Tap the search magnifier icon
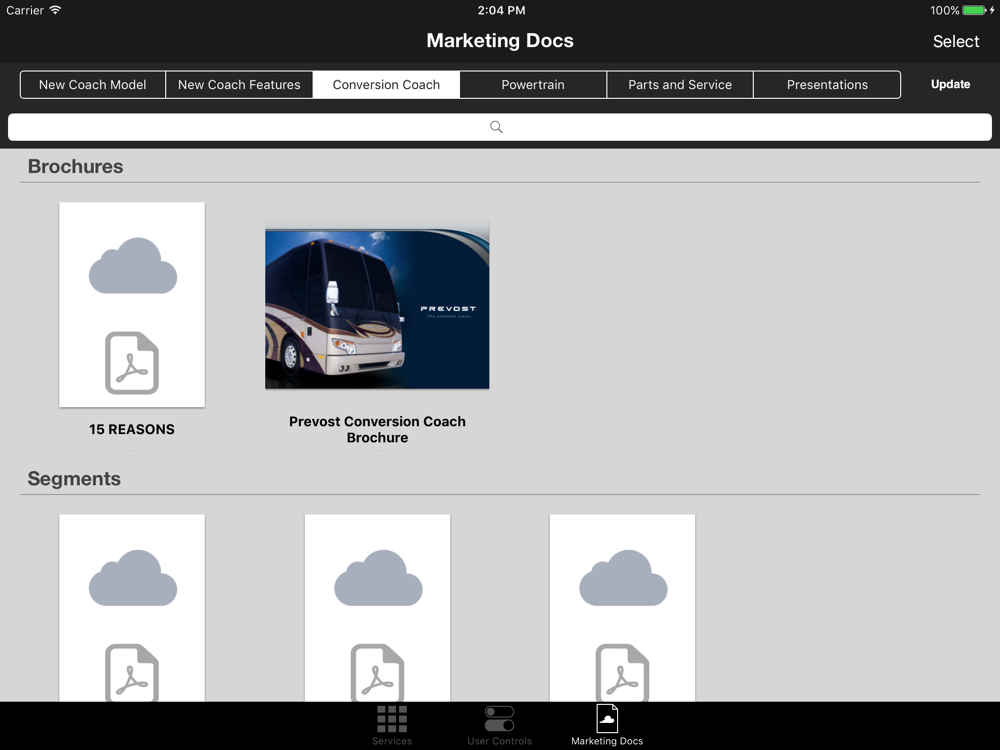Screen dimensions: 1000x750 pos(496,127)
